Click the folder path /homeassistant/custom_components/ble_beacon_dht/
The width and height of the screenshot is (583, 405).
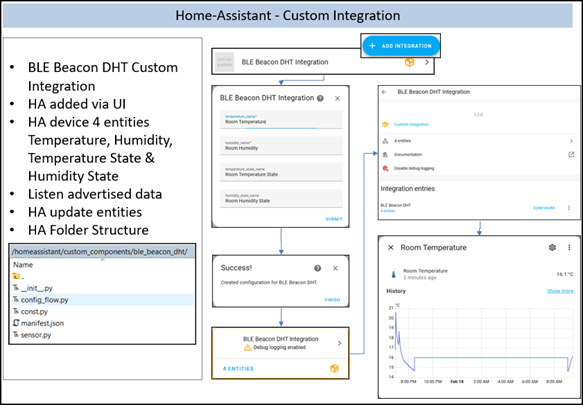tap(100, 252)
